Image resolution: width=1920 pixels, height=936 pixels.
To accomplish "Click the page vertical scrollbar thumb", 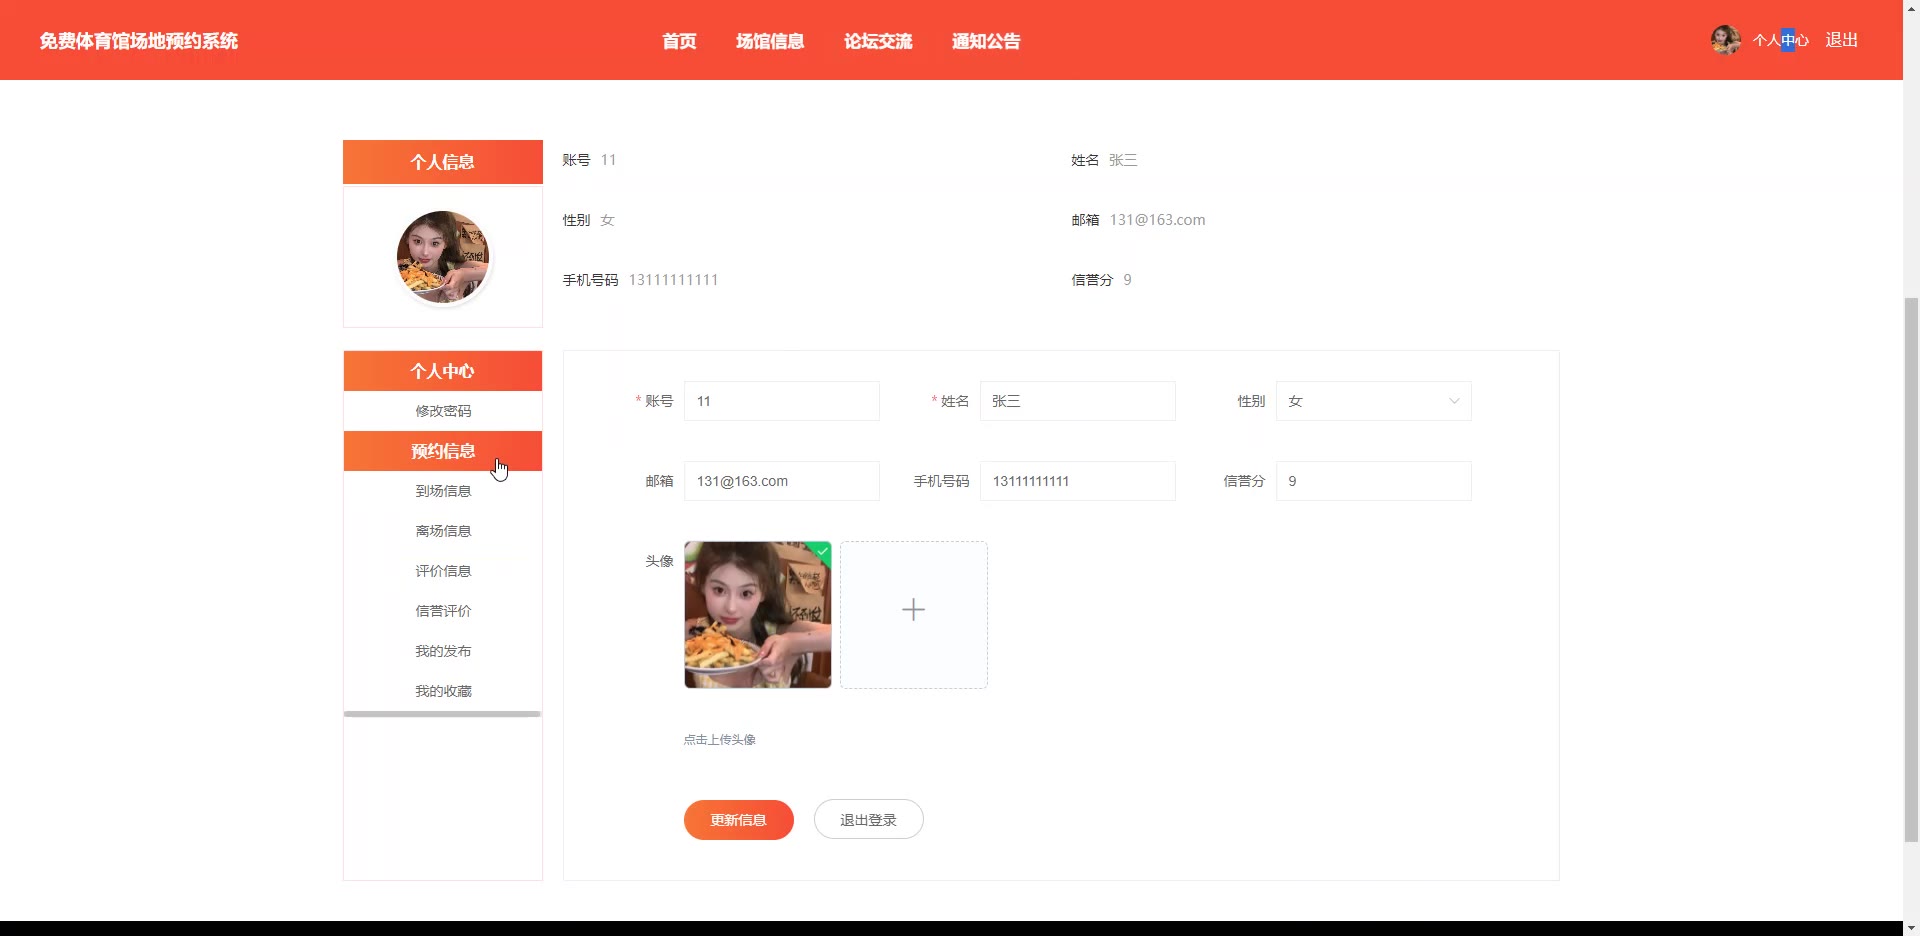I will click(1911, 570).
